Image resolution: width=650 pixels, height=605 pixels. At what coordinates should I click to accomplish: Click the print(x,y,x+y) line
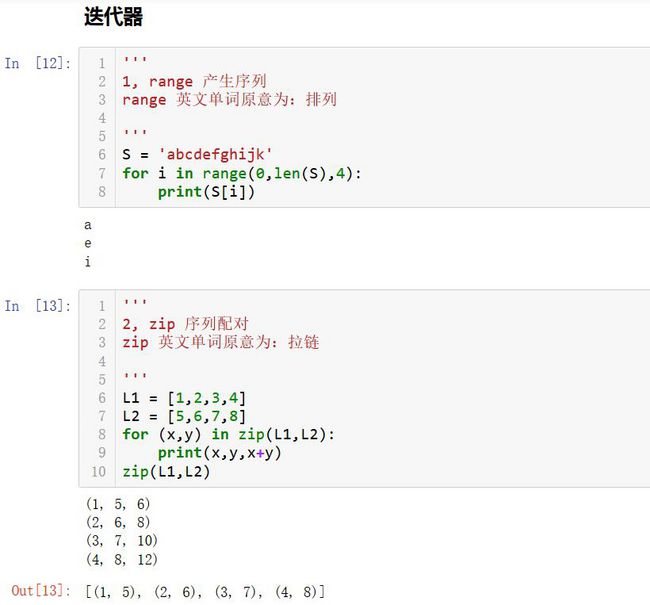click(219, 453)
